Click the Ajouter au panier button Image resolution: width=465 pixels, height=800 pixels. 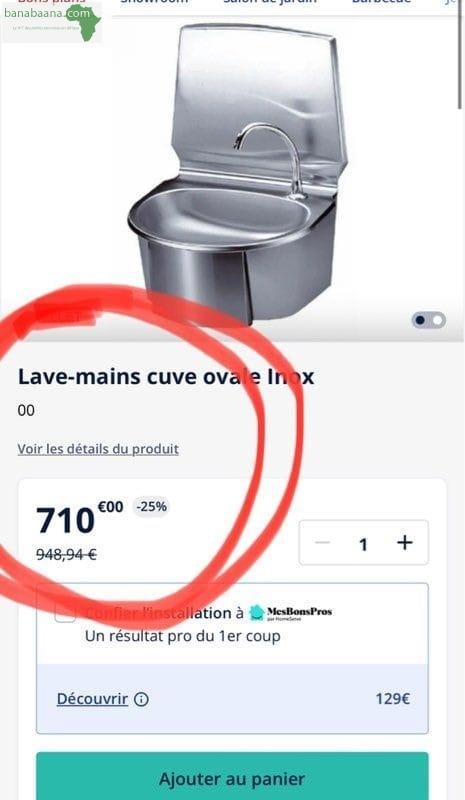tap(232, 777)
